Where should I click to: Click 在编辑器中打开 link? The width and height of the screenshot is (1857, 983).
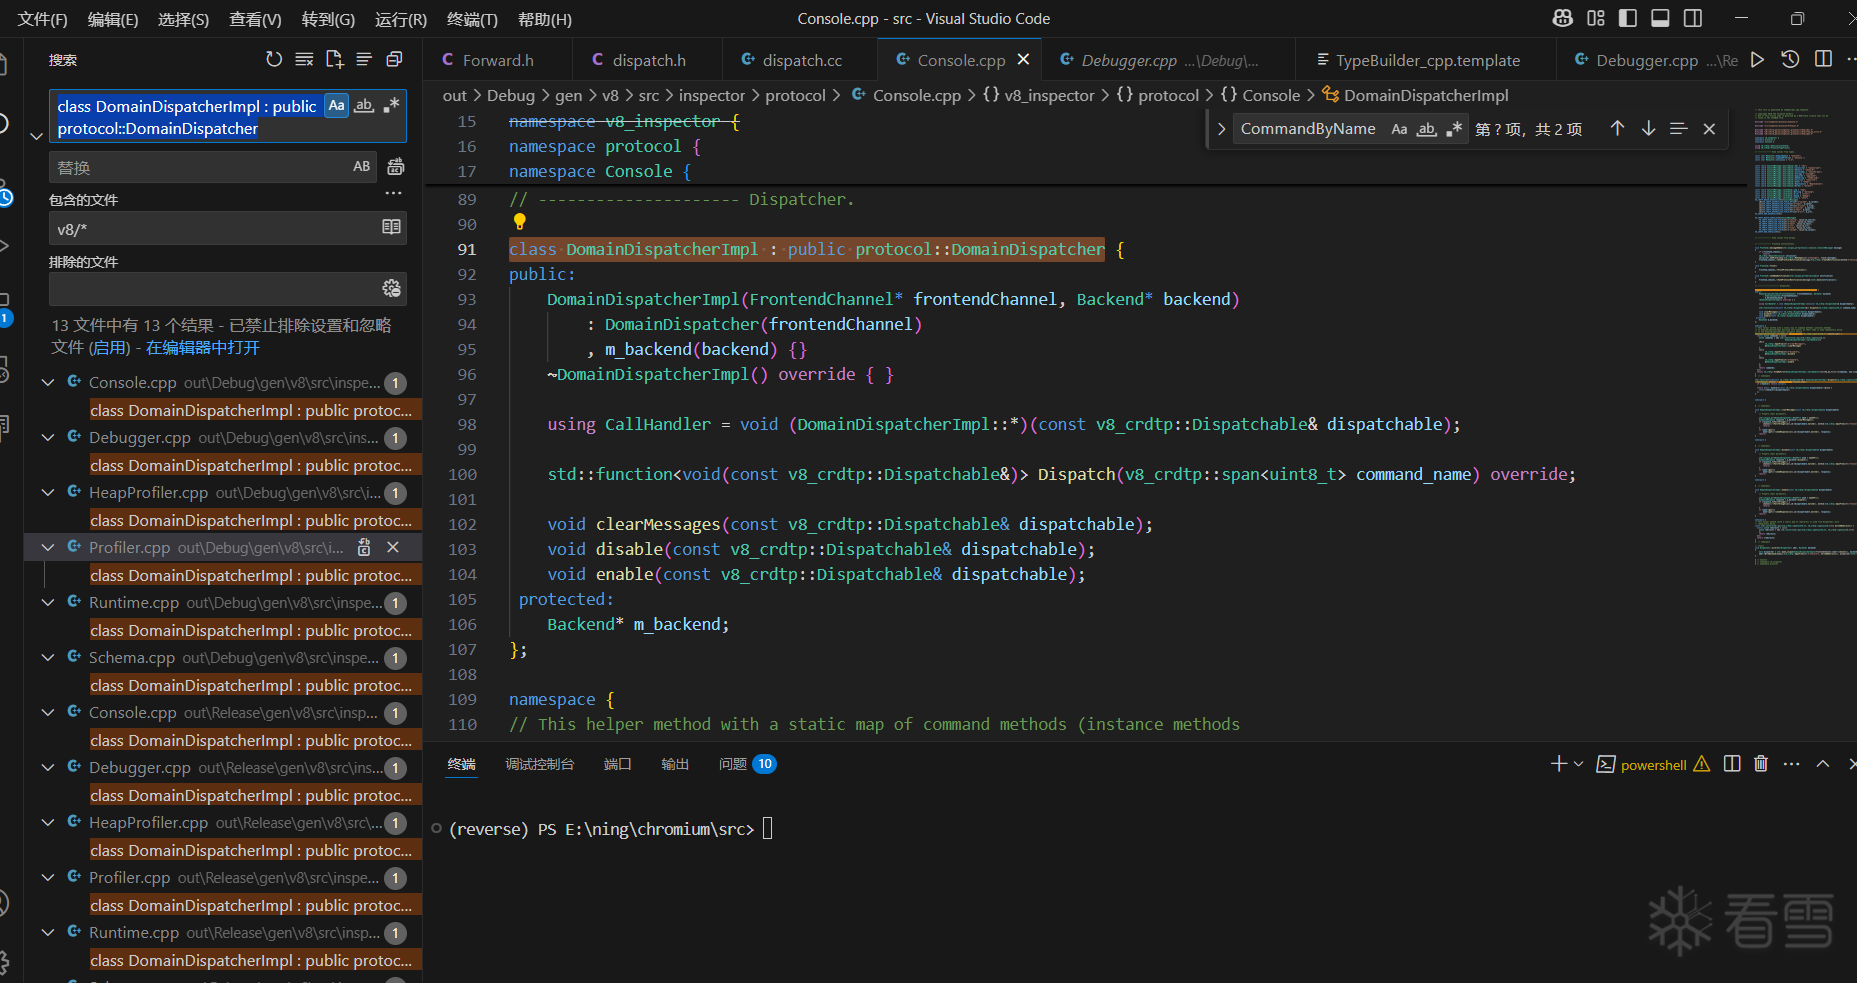203,347
